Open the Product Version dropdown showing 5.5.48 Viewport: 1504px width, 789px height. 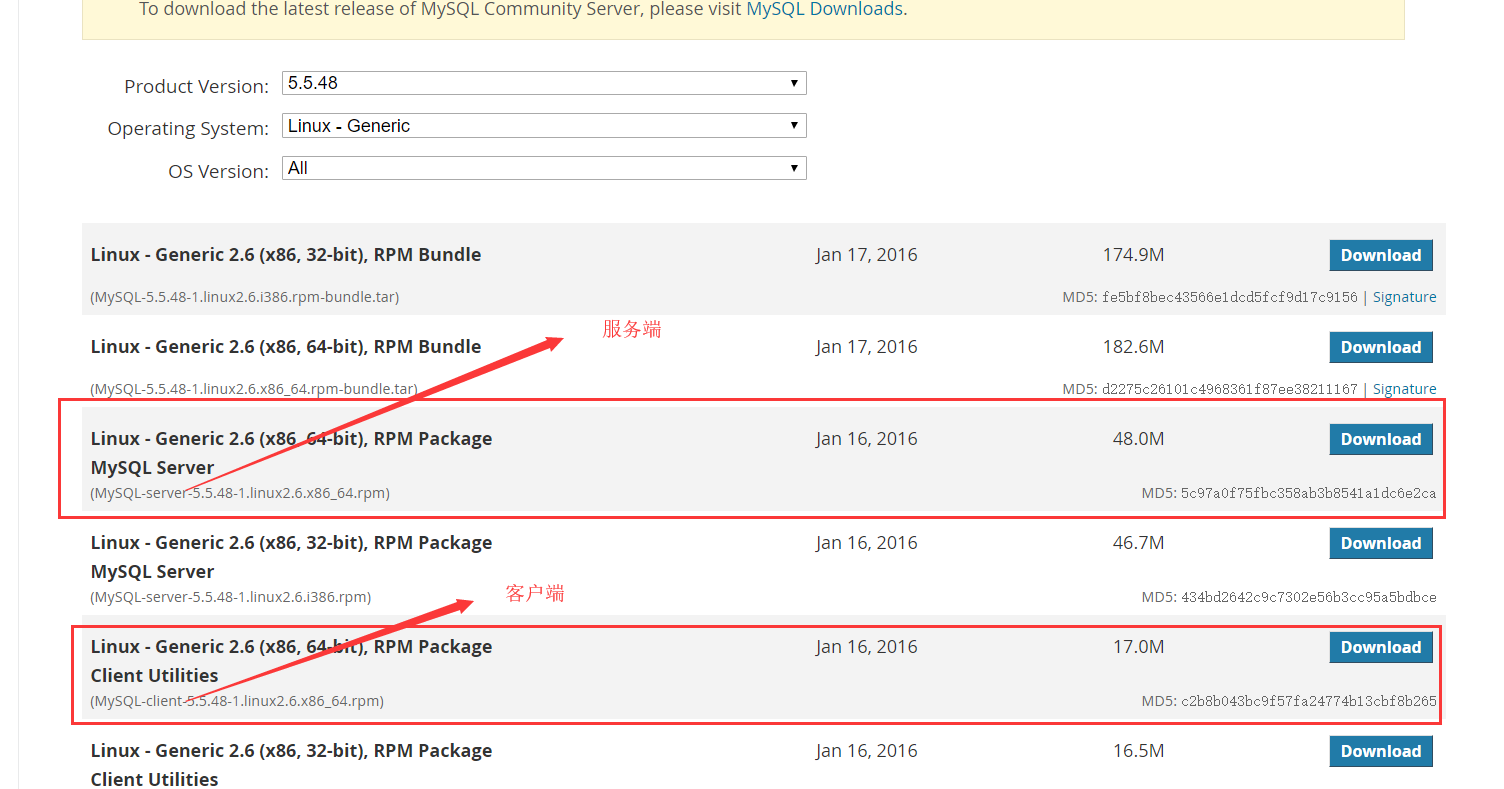544,83
